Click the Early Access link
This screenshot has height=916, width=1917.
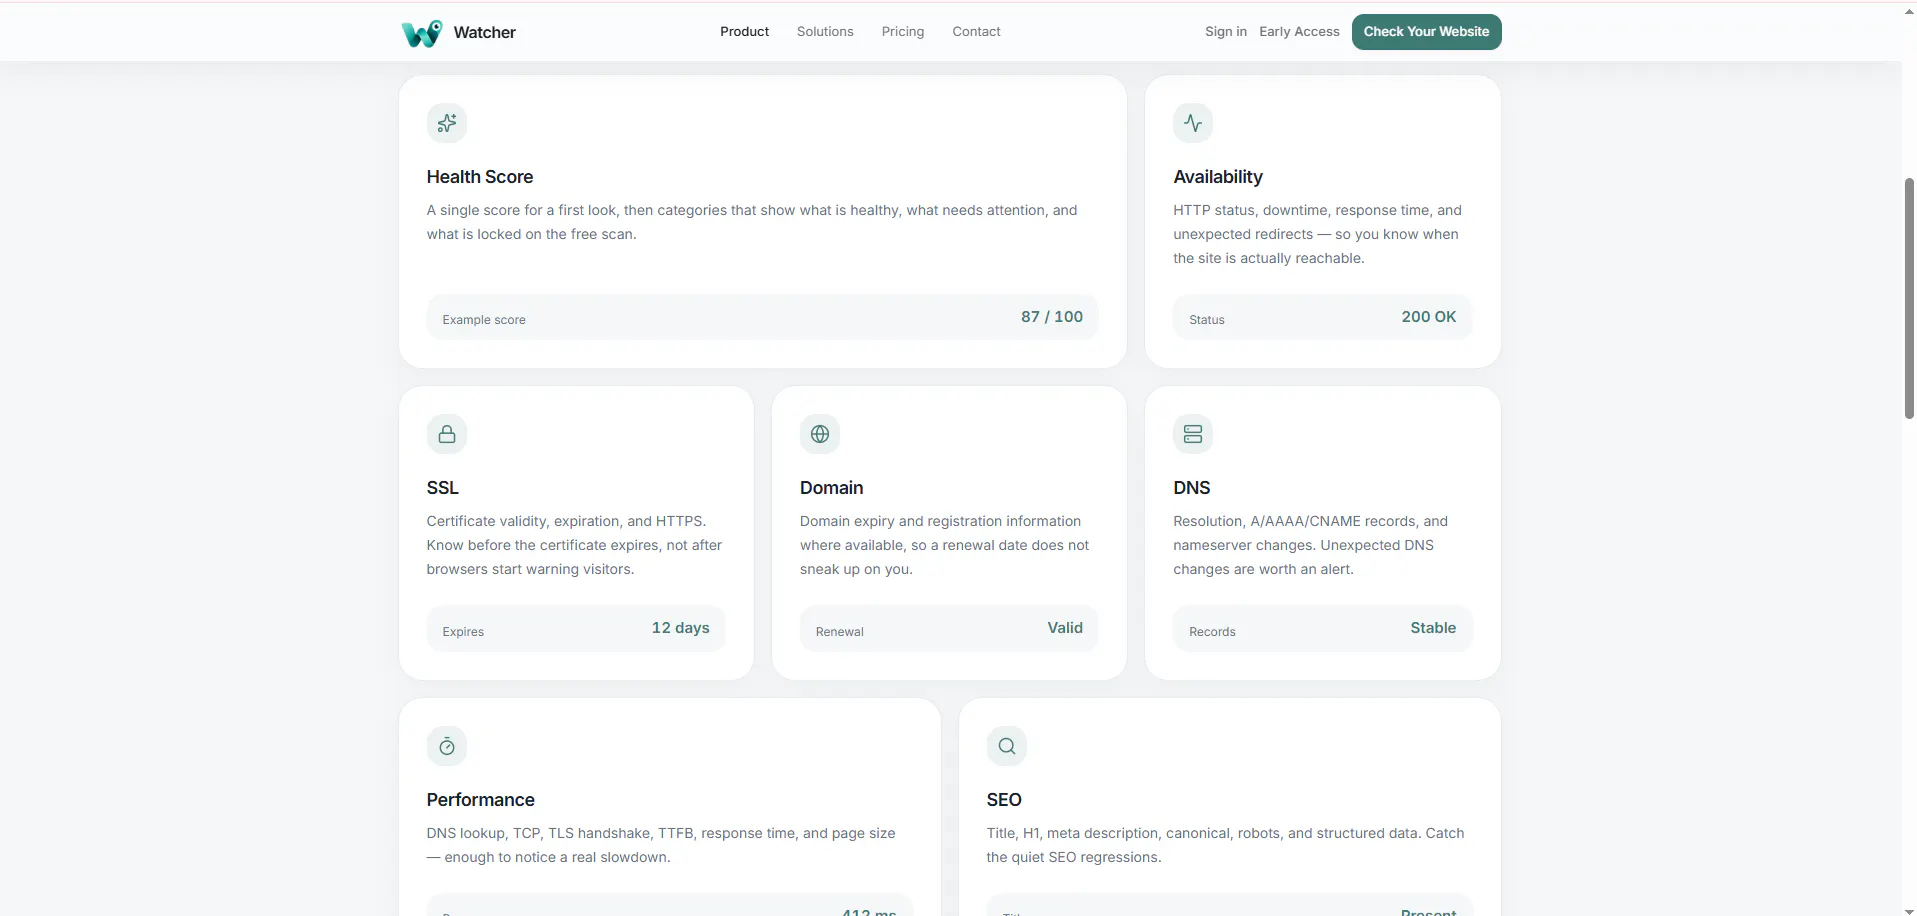1299,32
